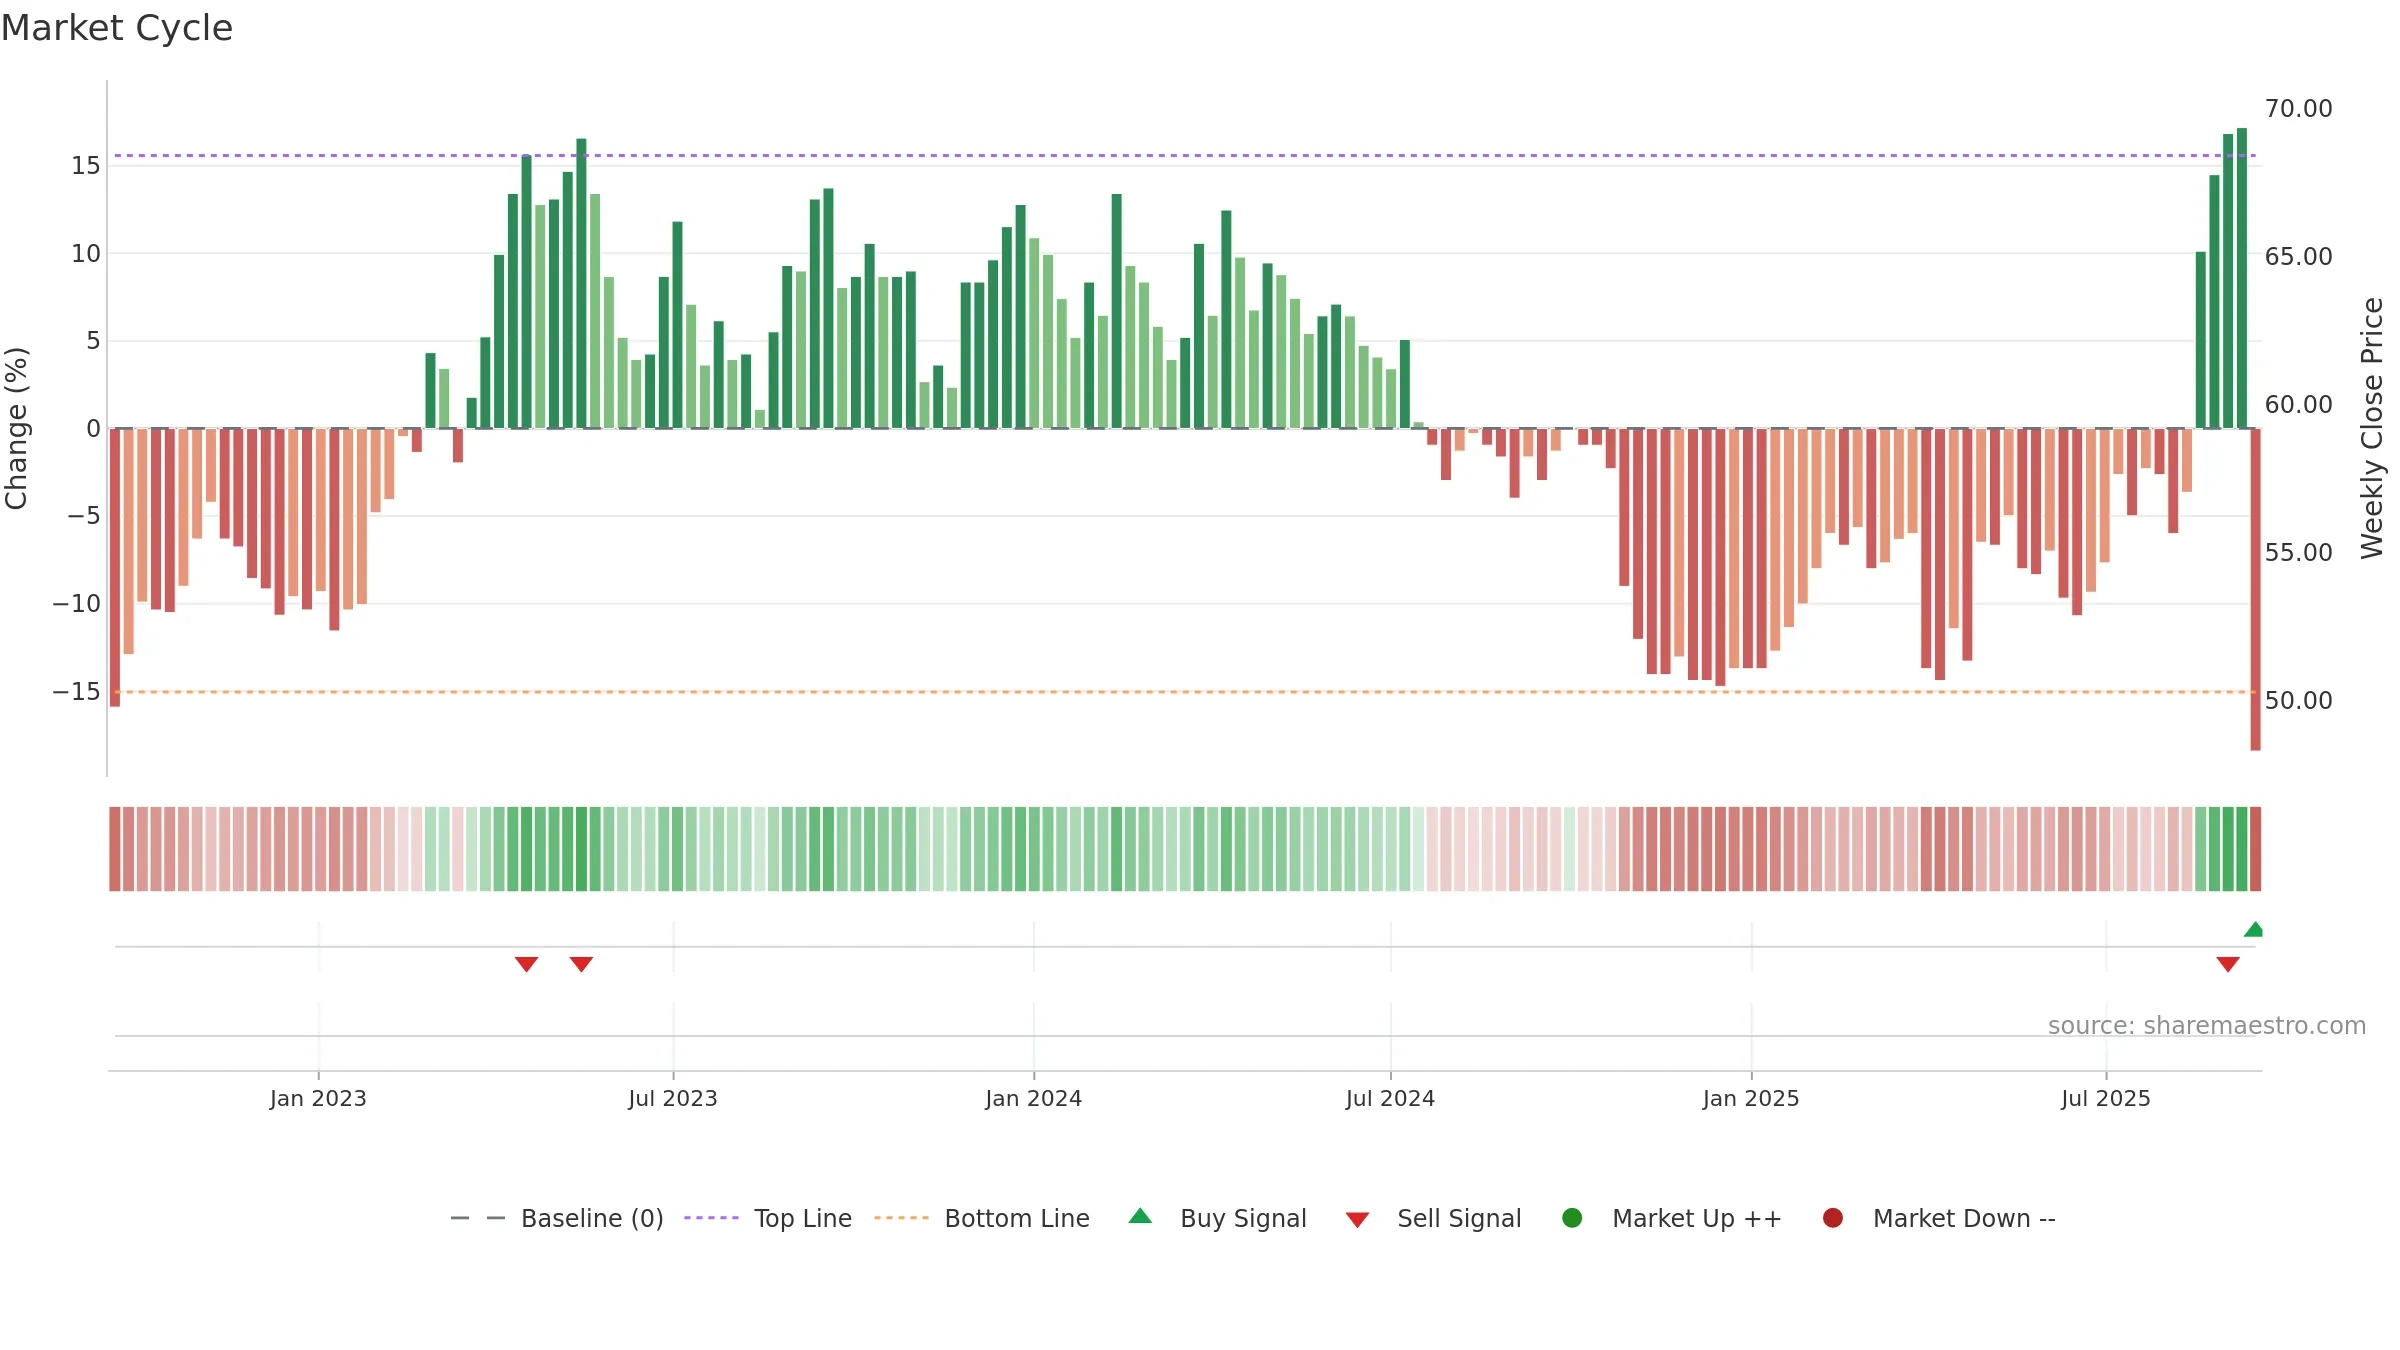2400x1350 pixels.
Task: Click the tallest green bar at the far right in 2025
Action: pyautogui.click(x=2242, y=278)
